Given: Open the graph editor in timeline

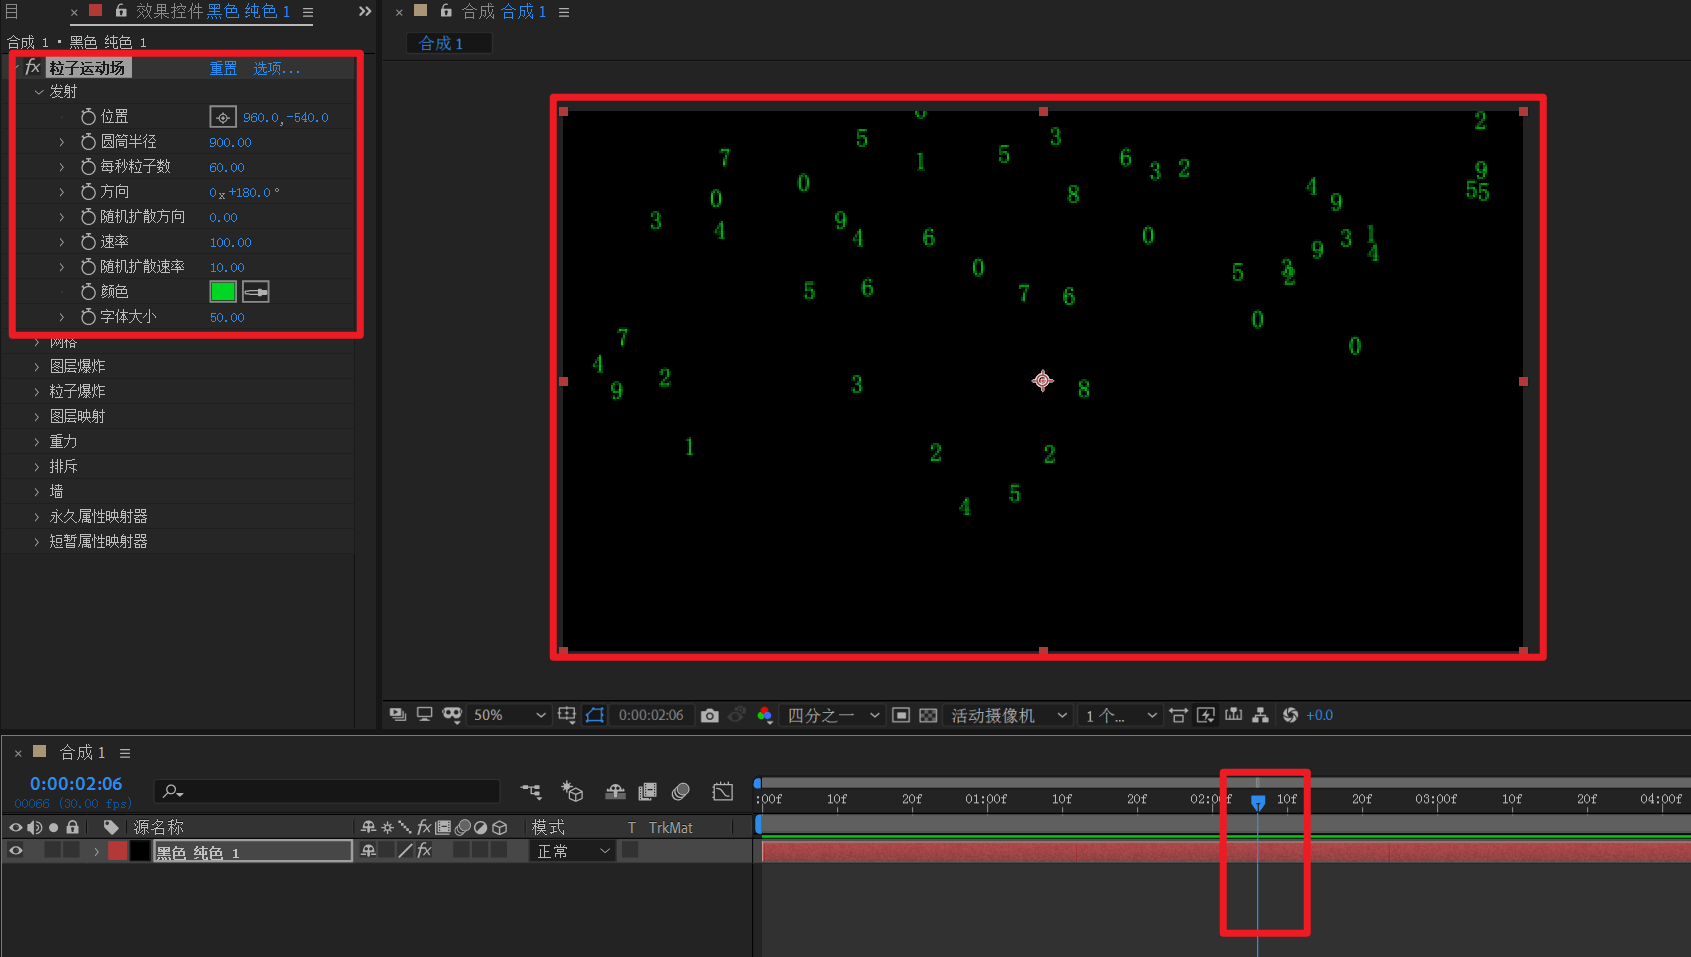Looking at the screenshot, I should pos(722,792).
